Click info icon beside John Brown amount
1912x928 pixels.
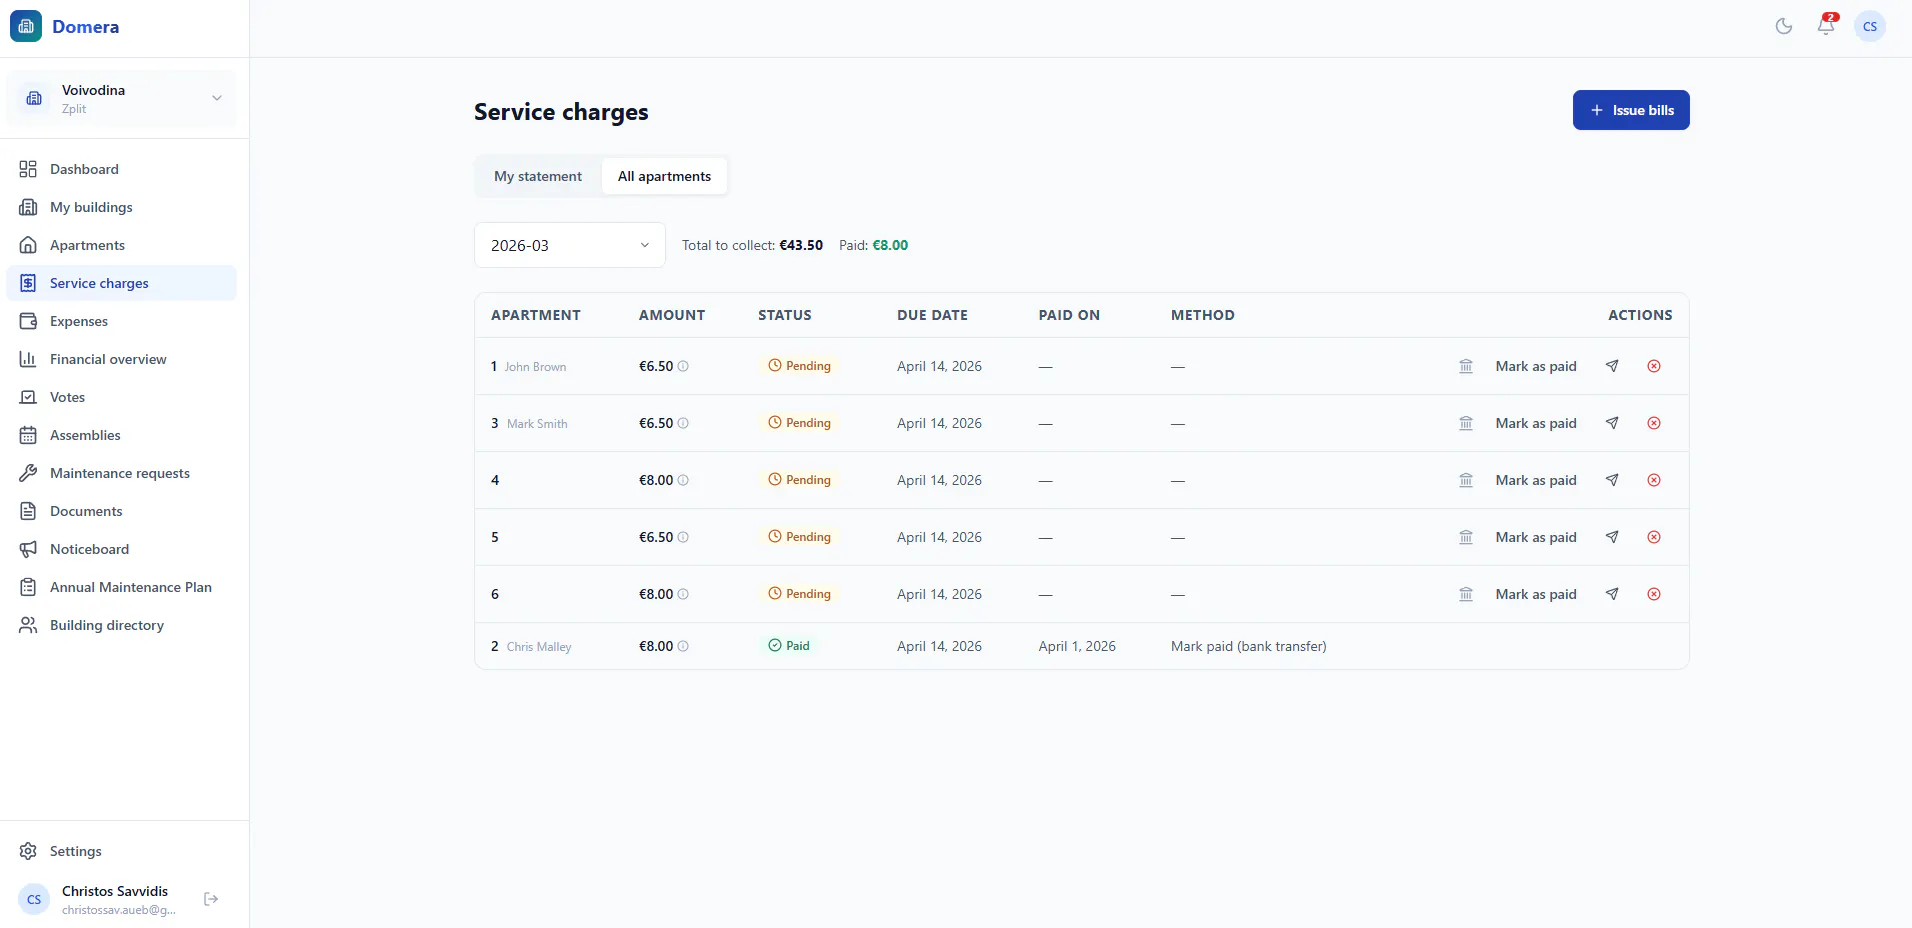tap(683, 366)
